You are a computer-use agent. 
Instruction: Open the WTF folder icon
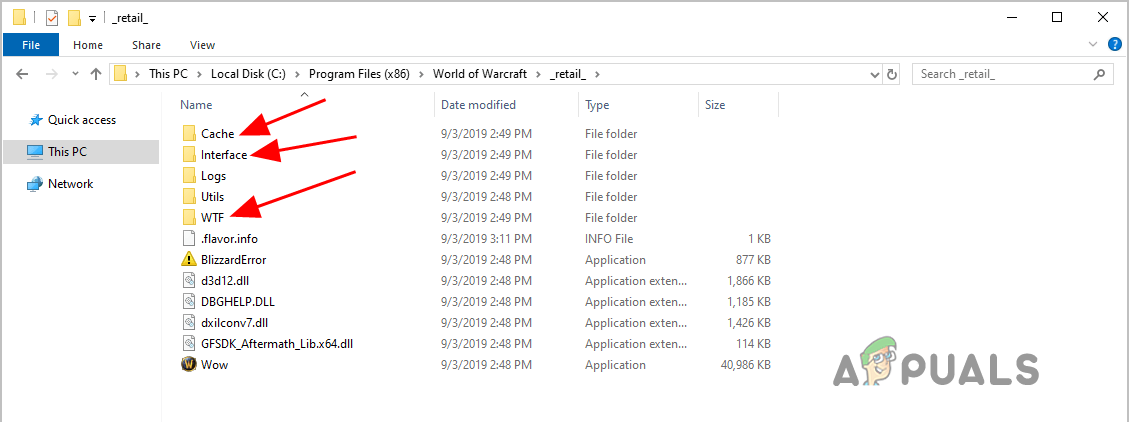click(189, 218)
